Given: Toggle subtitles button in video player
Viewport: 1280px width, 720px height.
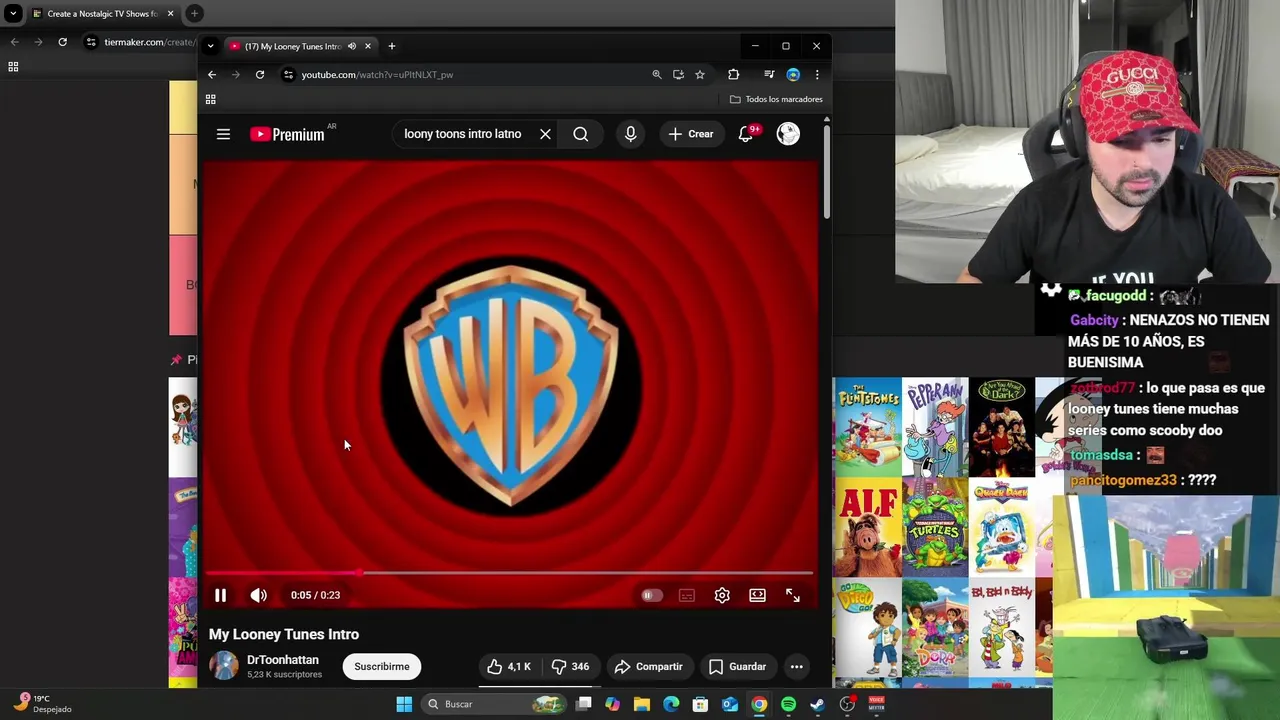Looking at the screenshot, I should click(x=686, y=595).
